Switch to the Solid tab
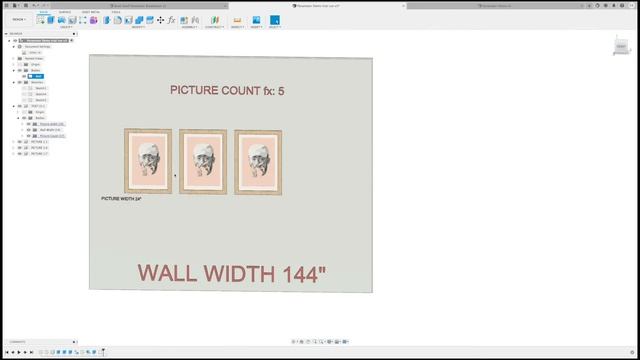 coord(43,12)
